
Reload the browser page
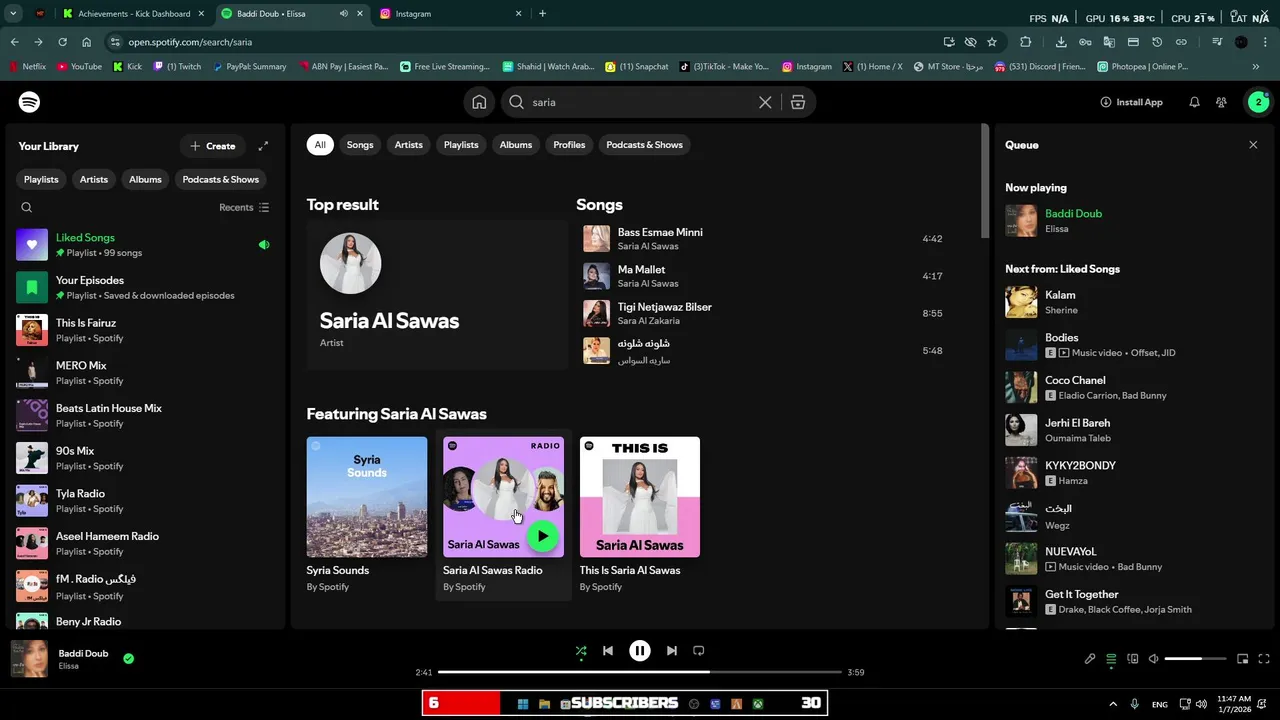(62, 42)
